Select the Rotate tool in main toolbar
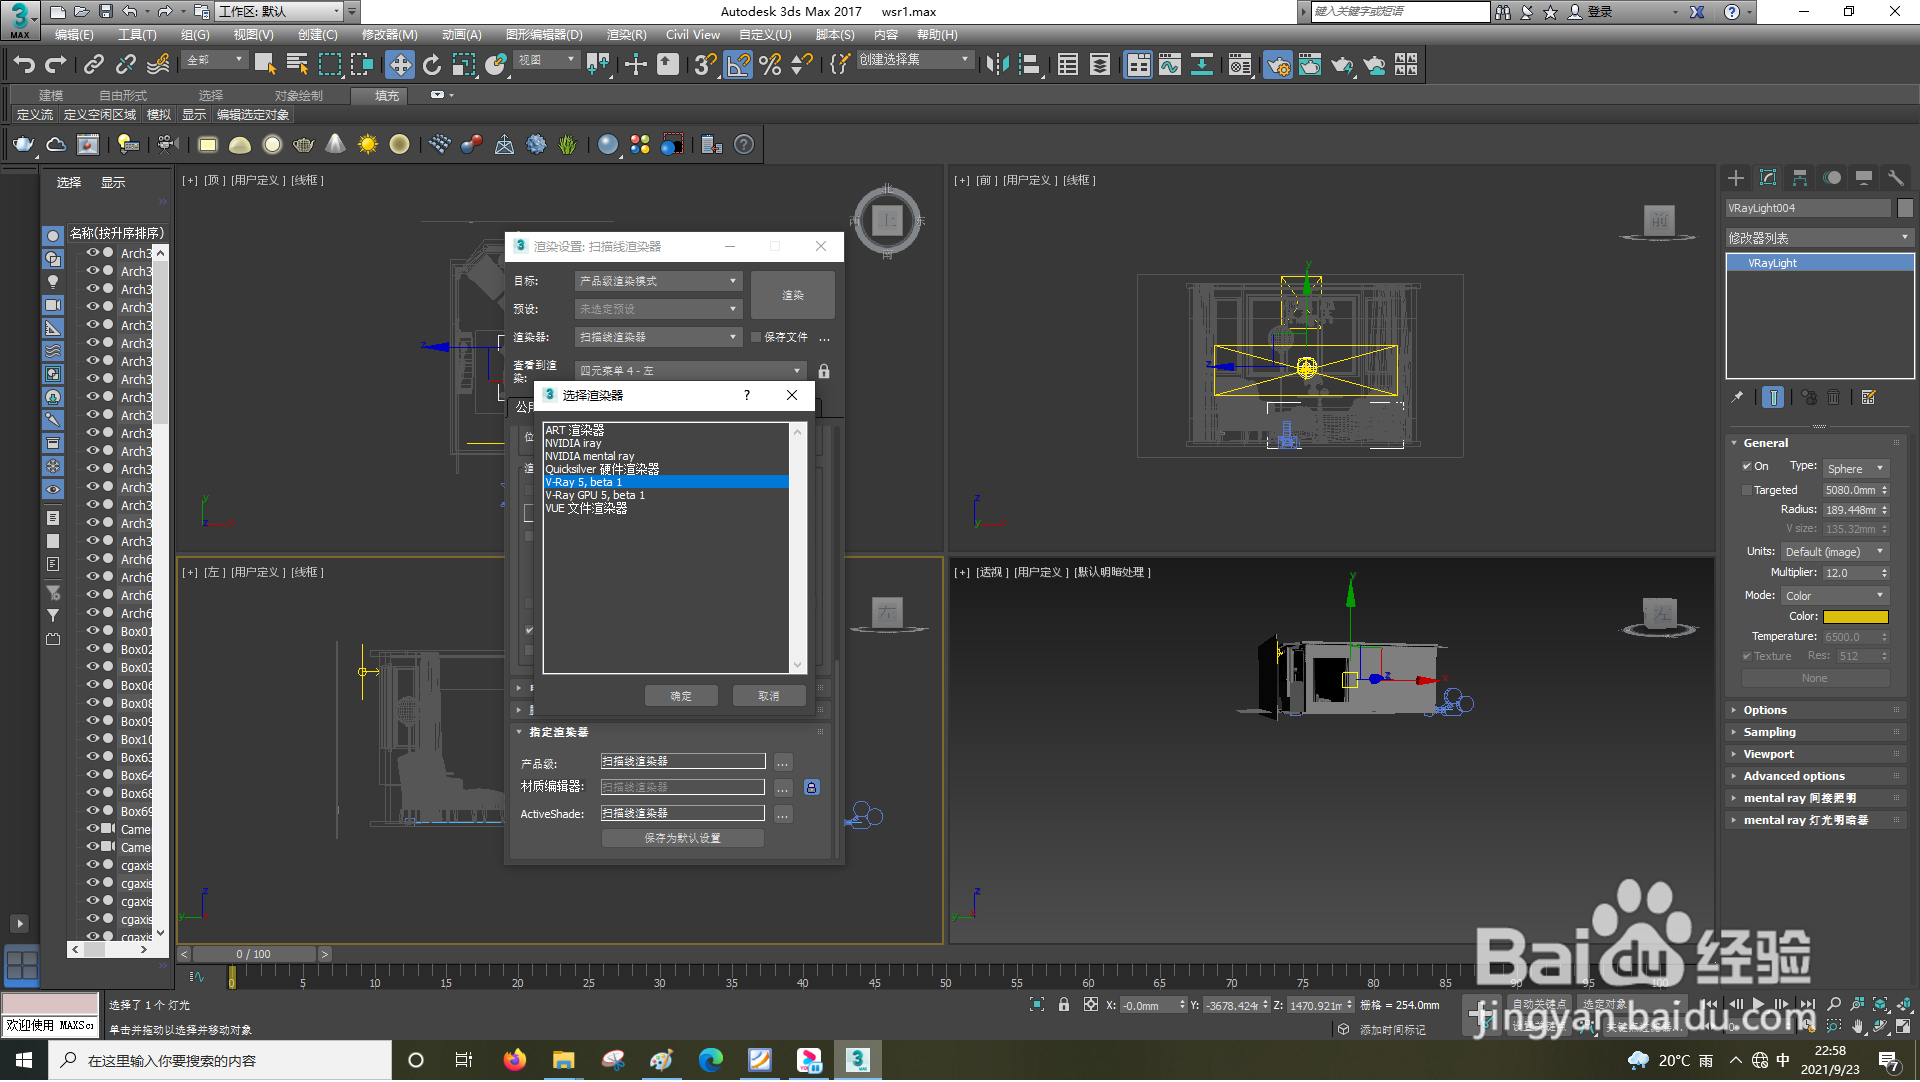 432,66
